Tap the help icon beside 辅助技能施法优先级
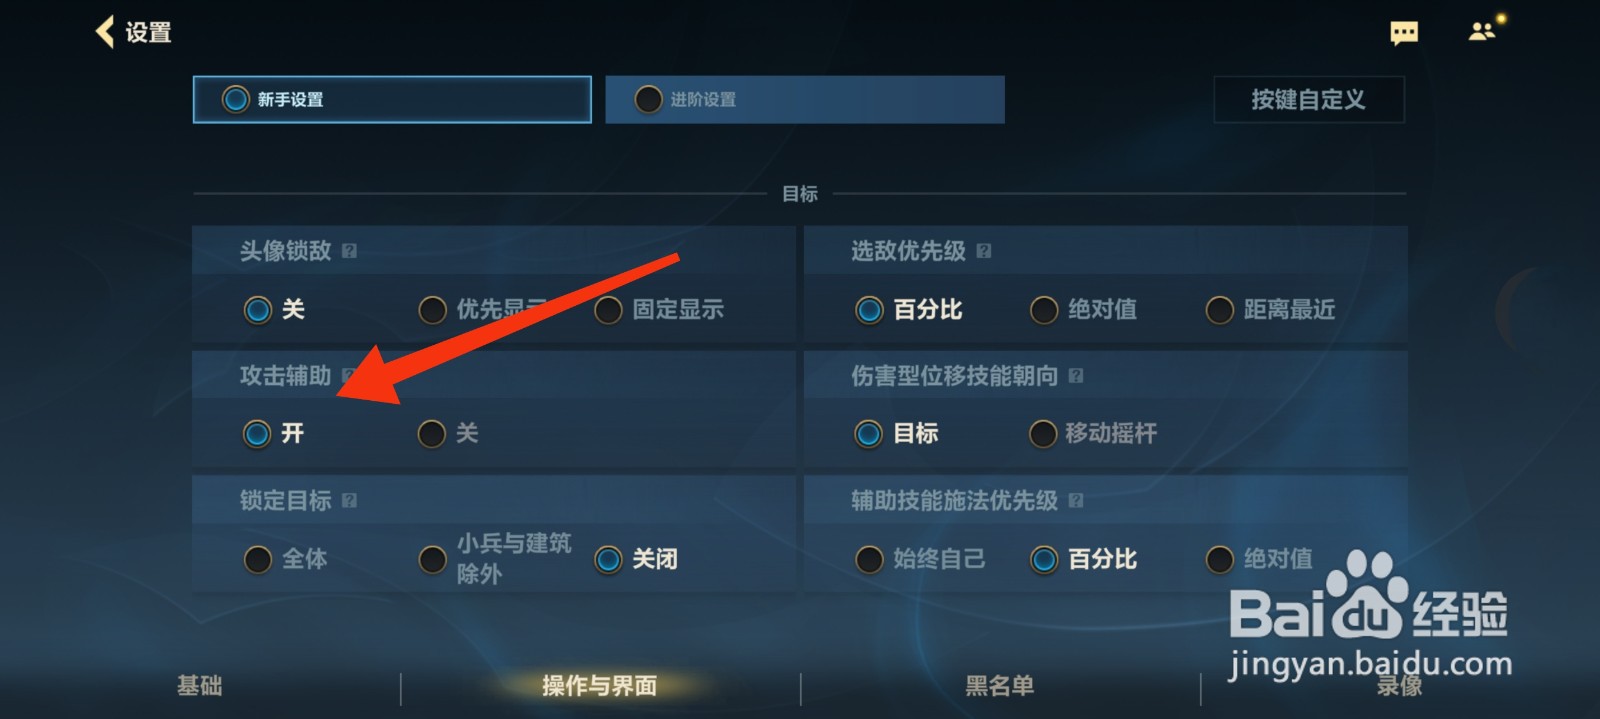Image resolution: width=1600 pixels, height=719 pixels. [1076, 500]
